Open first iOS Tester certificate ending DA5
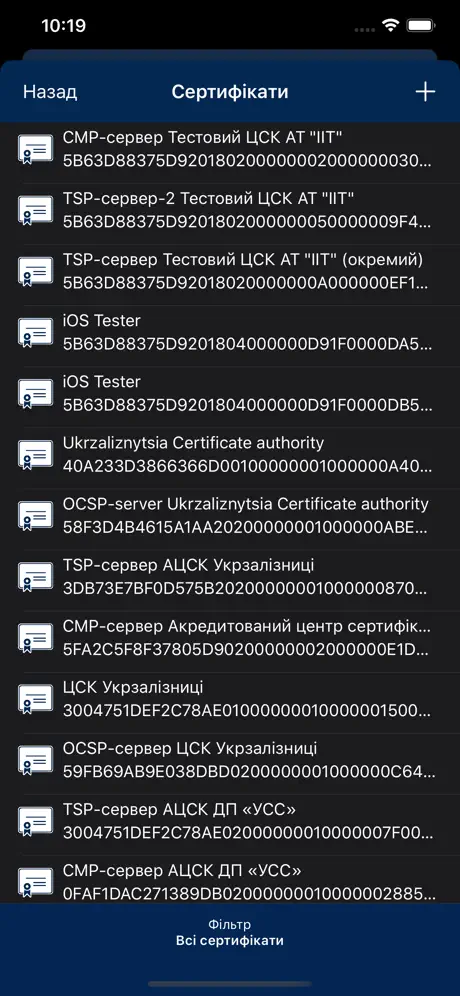Image resolution: width=460 pixels, height=996 pixels. pyautogui.click(x=230, y=333)
